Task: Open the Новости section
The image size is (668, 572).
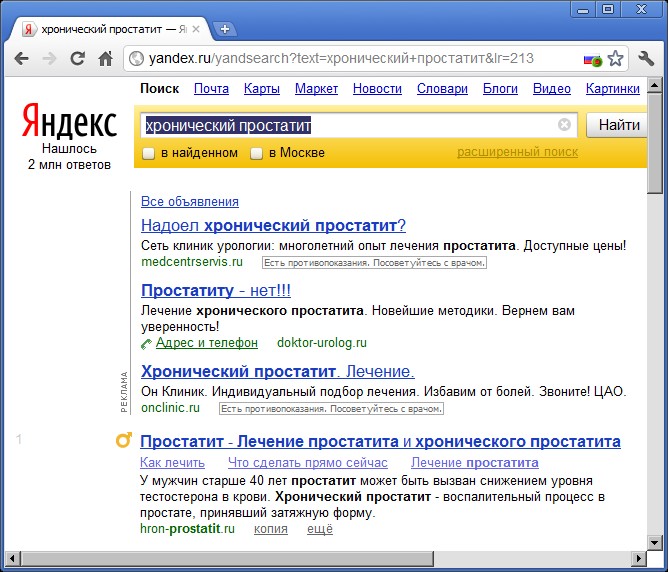Action: (377, 89)
